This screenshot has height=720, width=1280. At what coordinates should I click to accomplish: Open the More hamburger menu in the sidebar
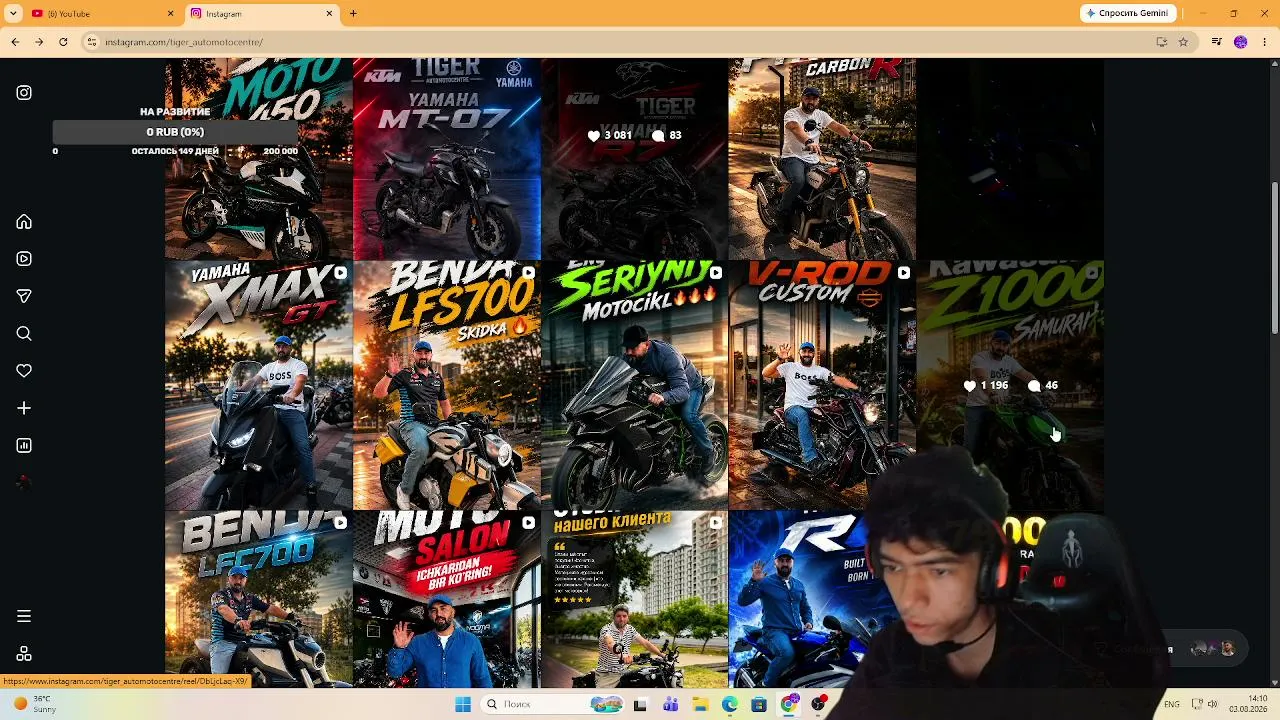(x=24, y=616)
